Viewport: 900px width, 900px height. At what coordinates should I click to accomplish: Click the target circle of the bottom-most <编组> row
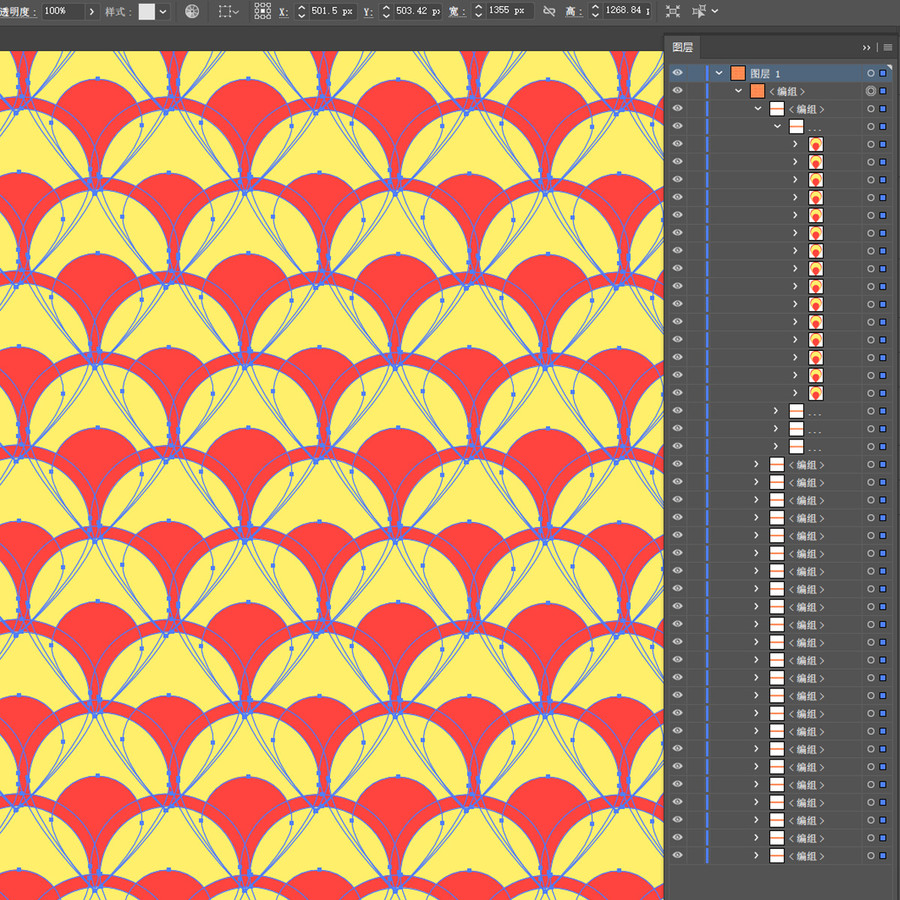pos(871,856)
